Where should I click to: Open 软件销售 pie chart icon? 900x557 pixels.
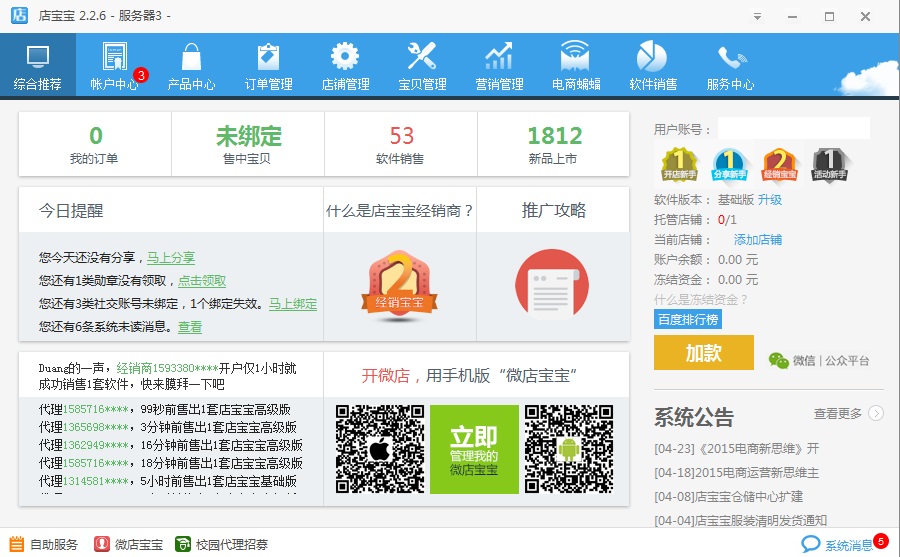653,66
